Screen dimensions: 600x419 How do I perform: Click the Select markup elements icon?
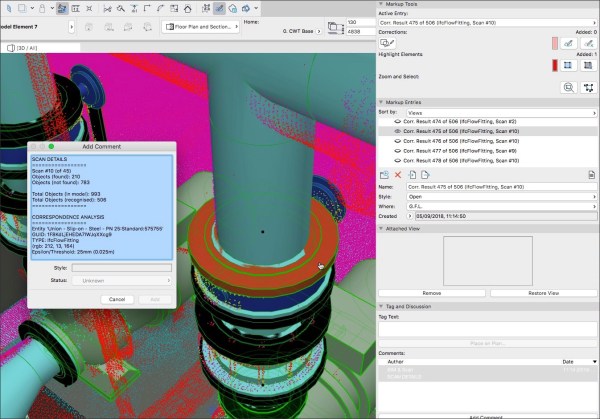coord(588,87)
